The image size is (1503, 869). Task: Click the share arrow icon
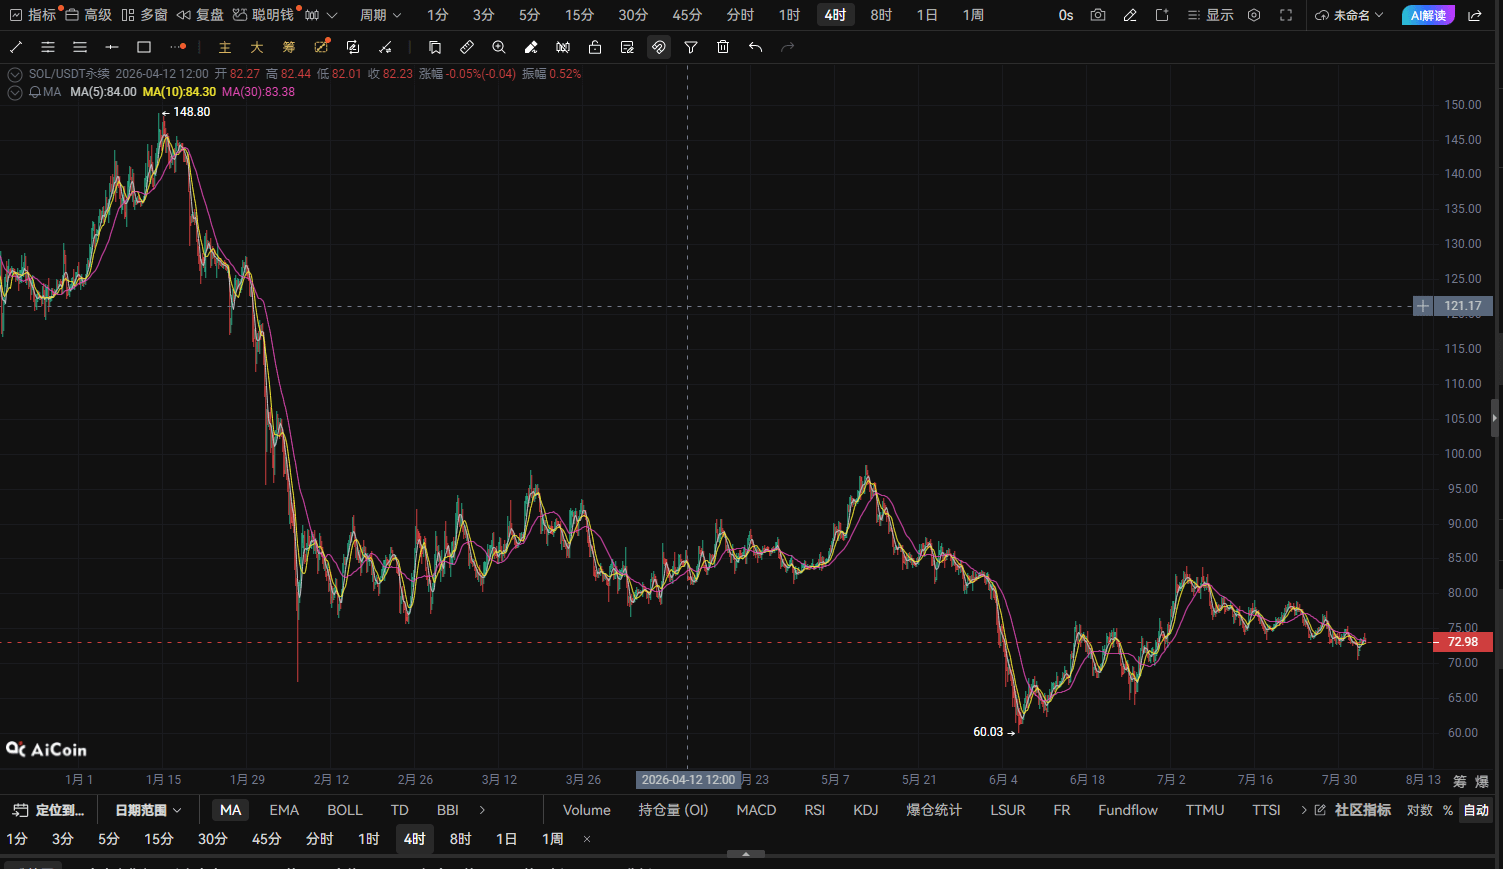click(x=1475, y=15)
